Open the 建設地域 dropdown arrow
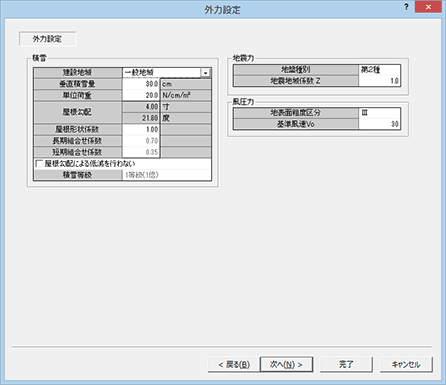Screen dimensions: 446x385 coord(206,73)
